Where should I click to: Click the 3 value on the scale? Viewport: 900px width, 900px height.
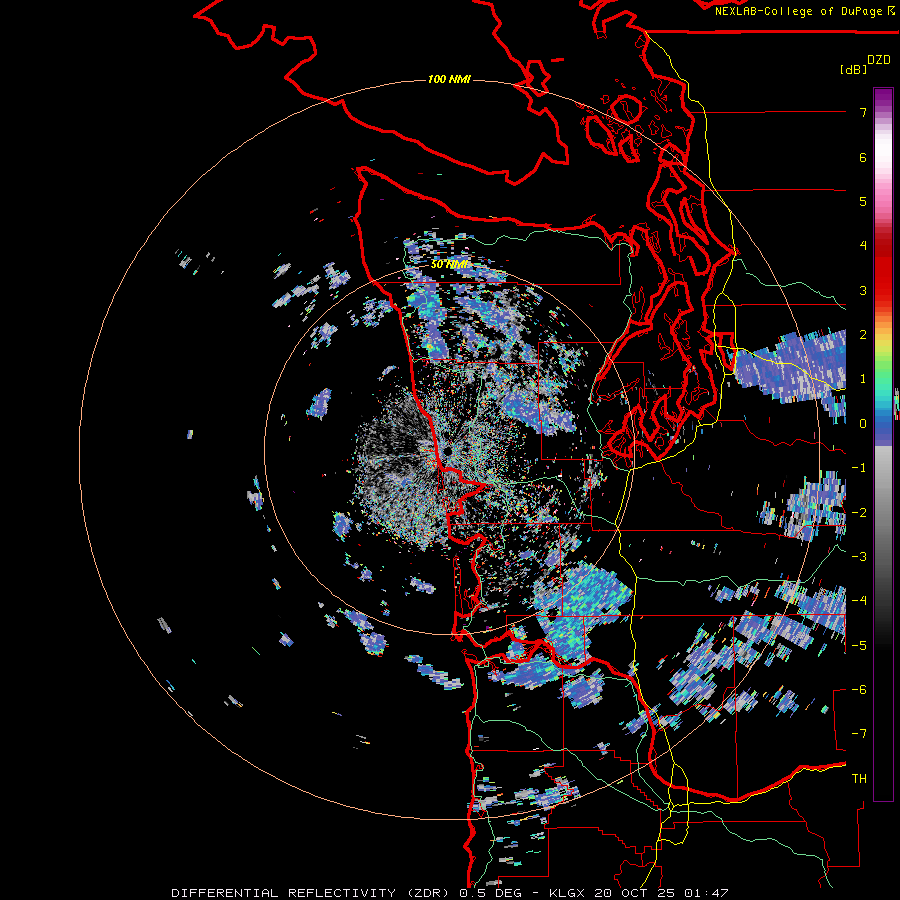click(x=863, y=290)
